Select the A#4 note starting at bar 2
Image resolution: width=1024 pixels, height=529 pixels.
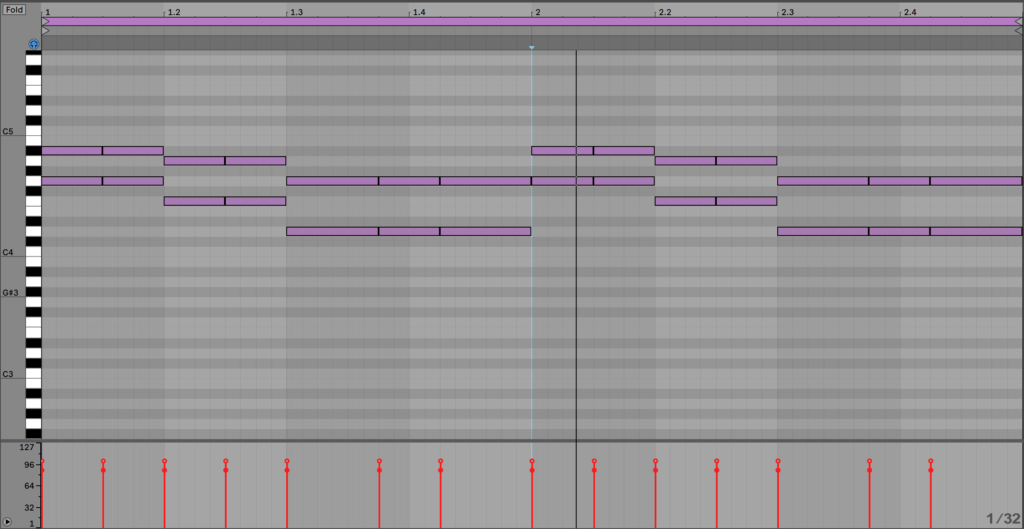(x=562, y=151)
